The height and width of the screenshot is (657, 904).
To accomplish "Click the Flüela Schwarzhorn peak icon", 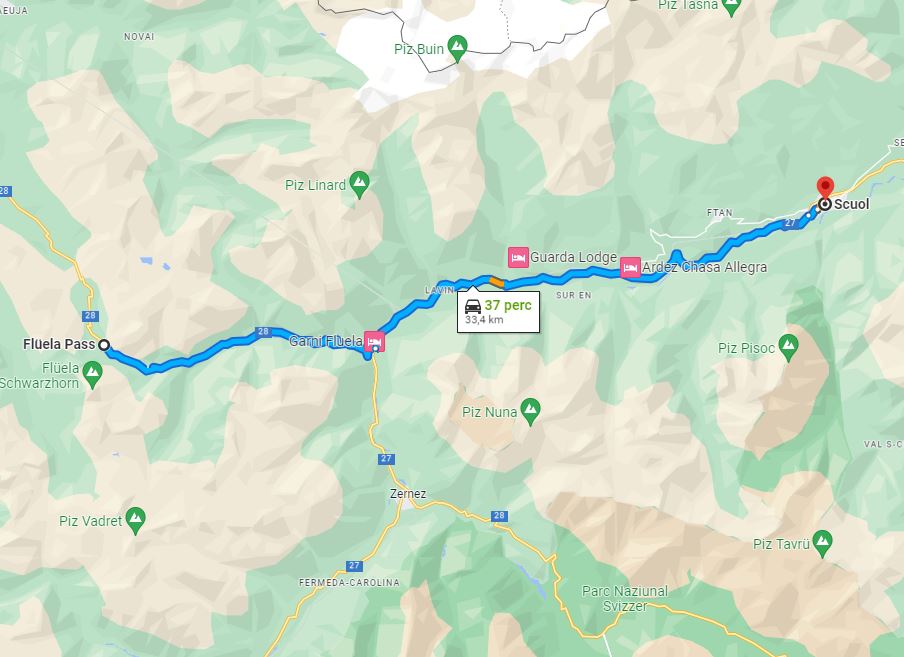I will coord(92,374).
